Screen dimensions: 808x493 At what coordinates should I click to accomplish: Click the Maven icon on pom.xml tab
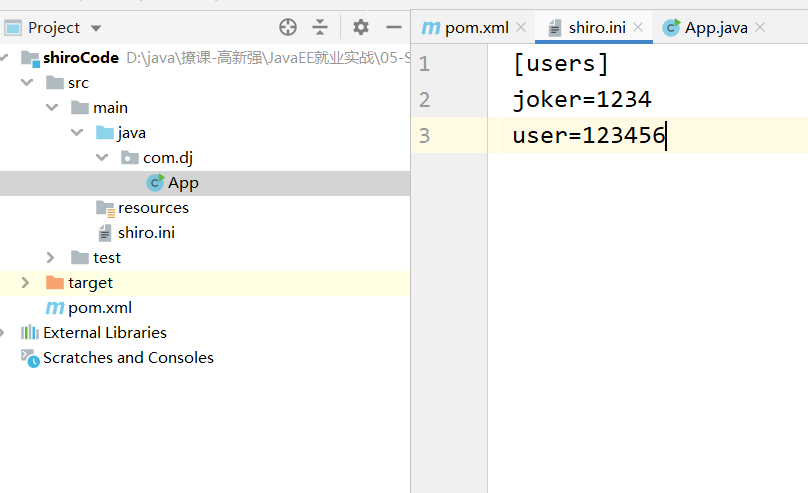coord(431,27)
